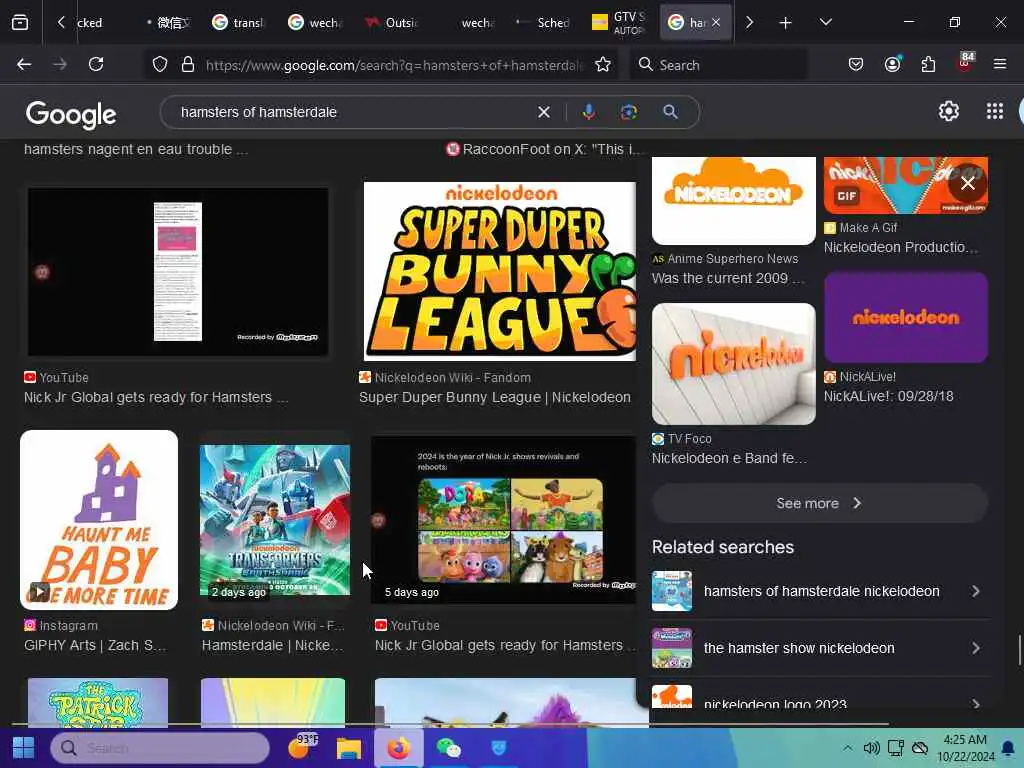Open volume speaker tray icon
Image resolution: width=1024 pixels, height=768 pixels.
pyautogui.click(x=871, y=748)
